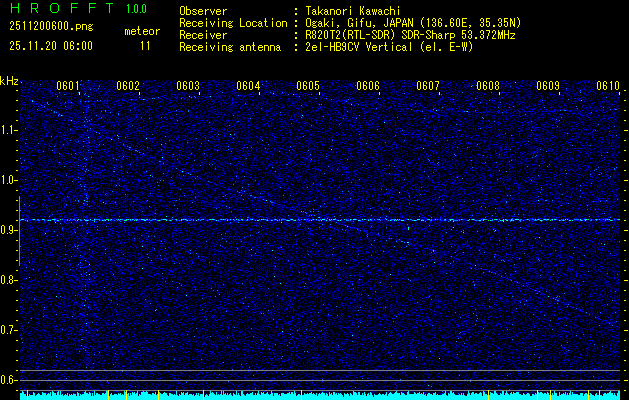The image size is (629, 400).
Task: Select the 0608 time marker
Action: tap(488, 86)
